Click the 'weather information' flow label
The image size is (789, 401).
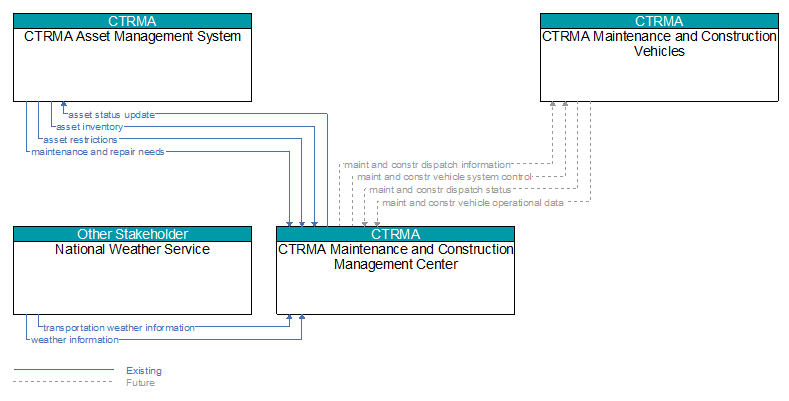tap(75, 340)
